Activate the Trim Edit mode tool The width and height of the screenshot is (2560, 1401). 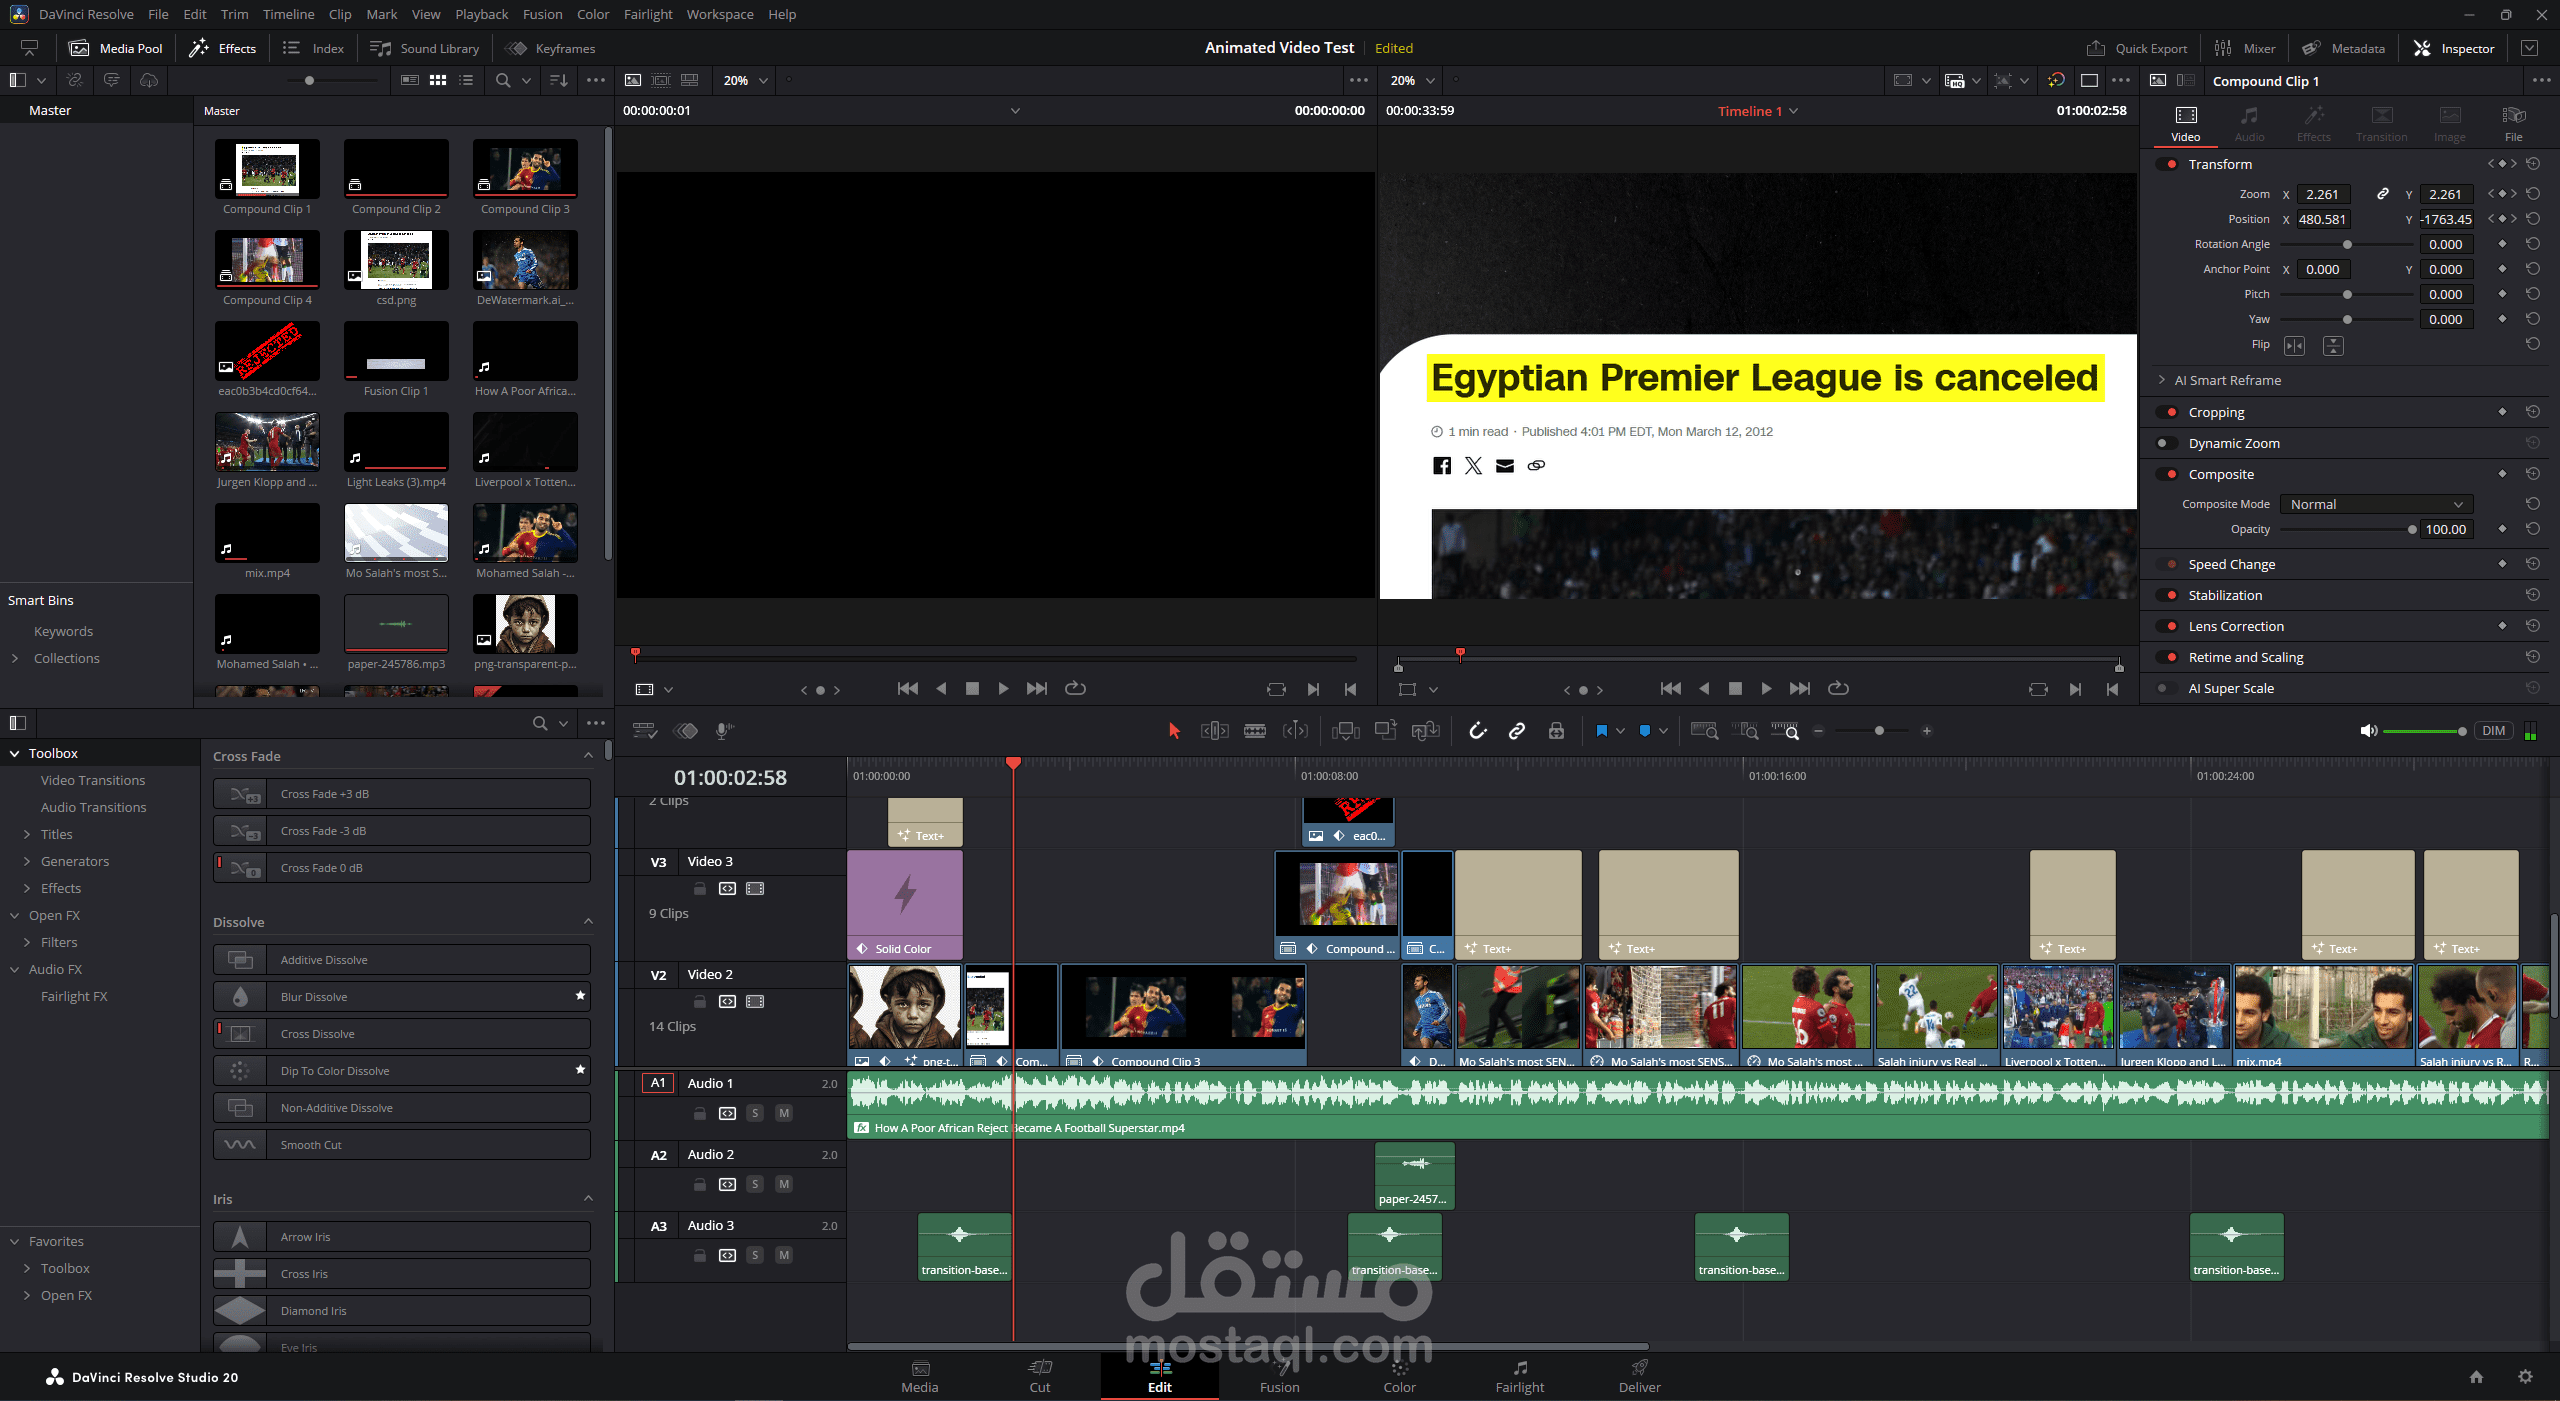[1214, 731]
